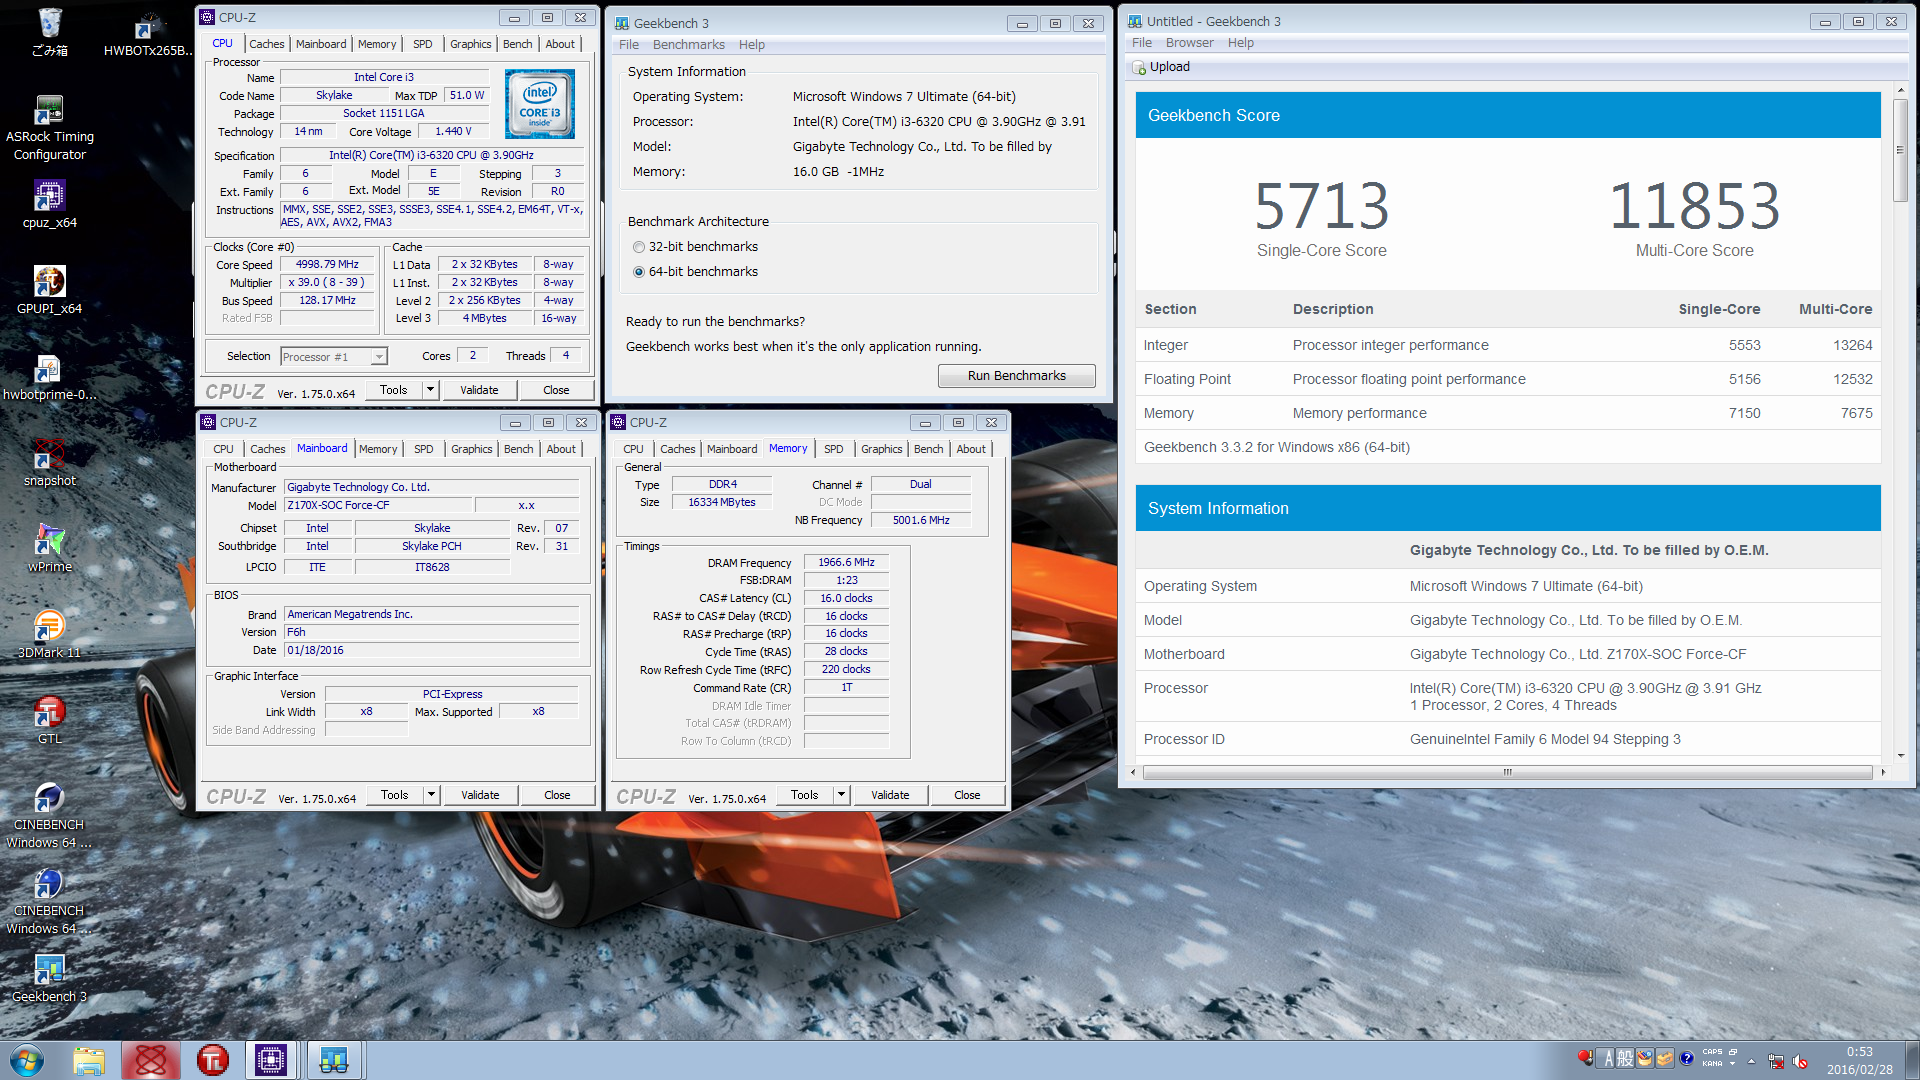Click the network tray icon

(x=1776, y=1060)
